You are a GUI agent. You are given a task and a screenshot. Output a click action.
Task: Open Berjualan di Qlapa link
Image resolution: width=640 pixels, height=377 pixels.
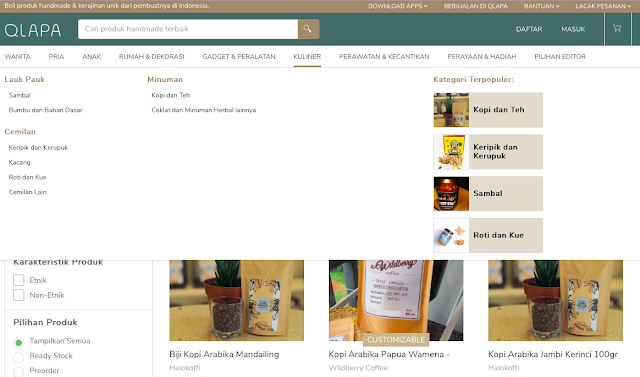point(476,6)
